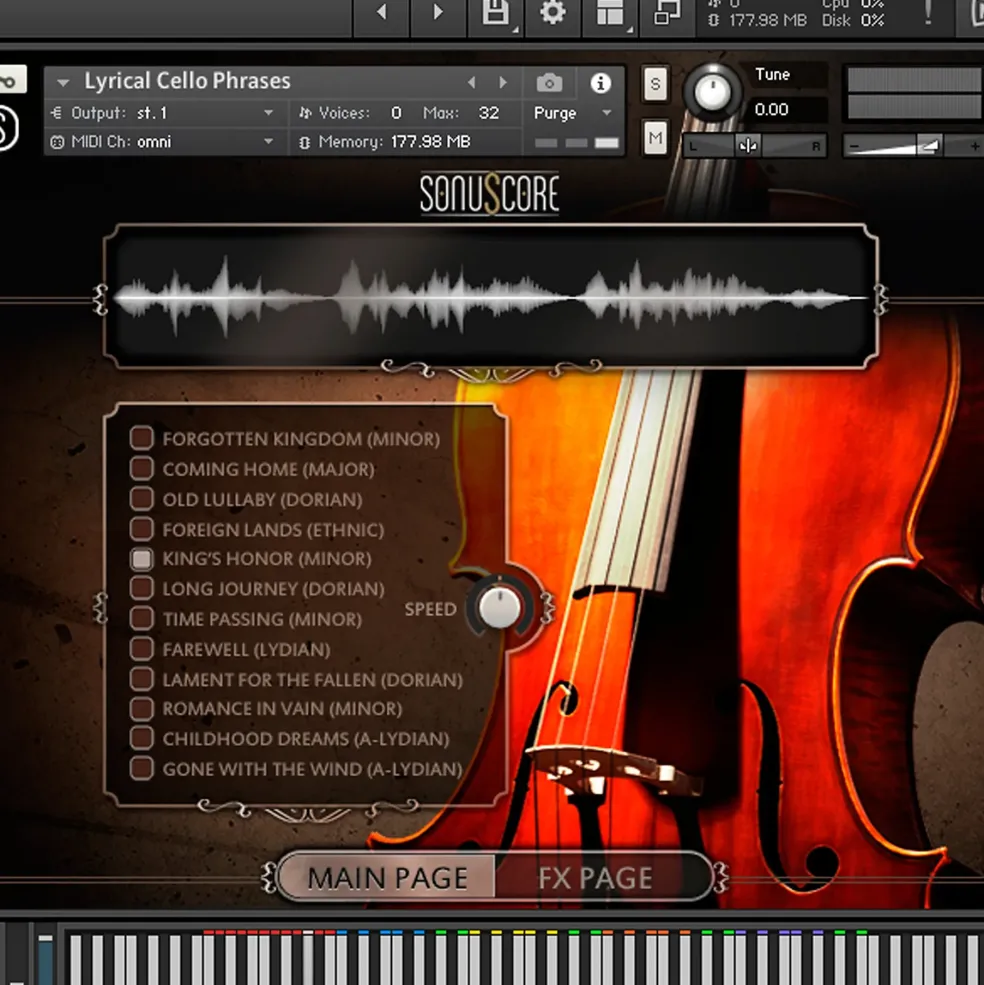
Task: Check Forgotten Kingdom (Minor) phrase
Action: 142,438
